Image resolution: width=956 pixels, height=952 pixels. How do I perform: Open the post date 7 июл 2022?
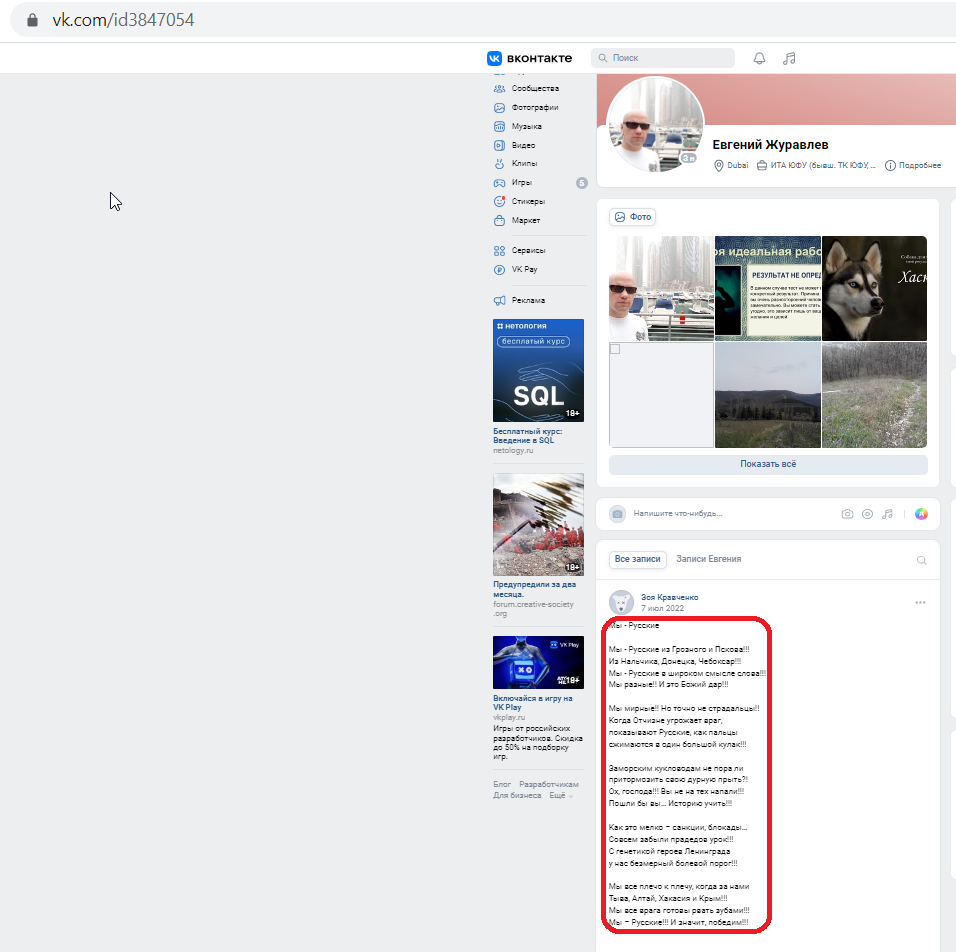(x=662, y=609)
